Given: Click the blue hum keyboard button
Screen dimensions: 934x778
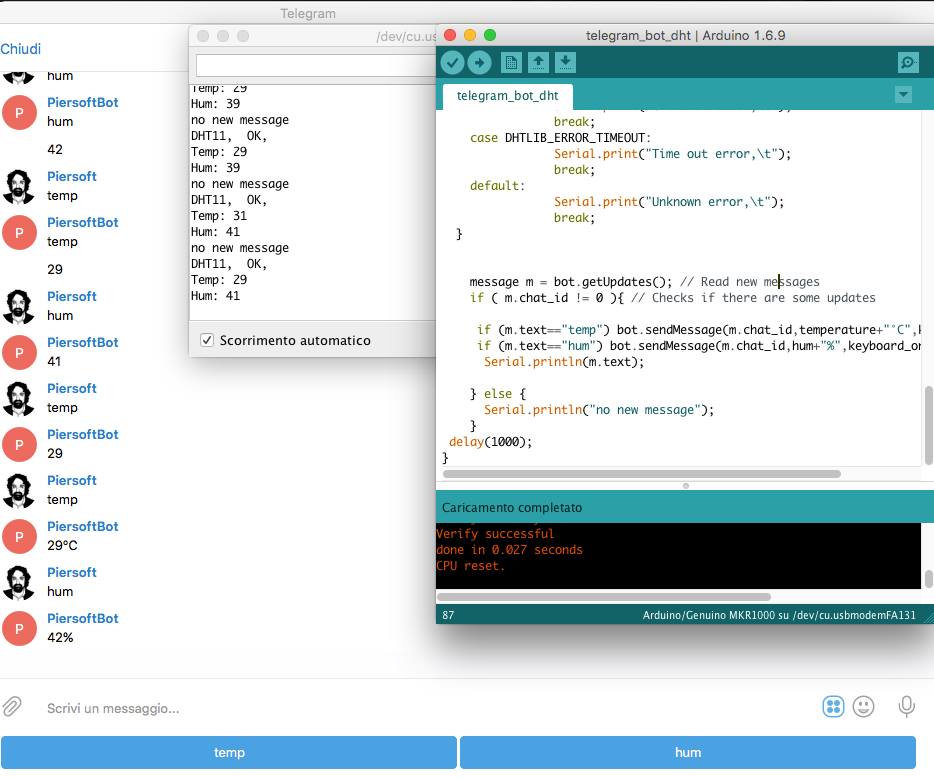Looking at the screenshot, I should (687, 752).
